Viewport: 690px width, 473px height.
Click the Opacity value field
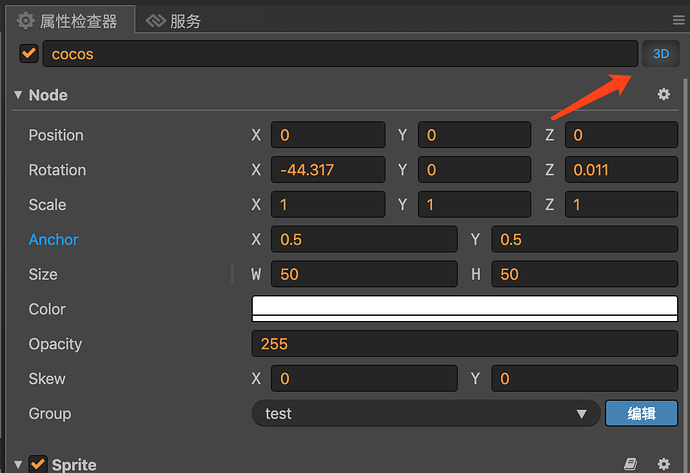coord(464,344)
